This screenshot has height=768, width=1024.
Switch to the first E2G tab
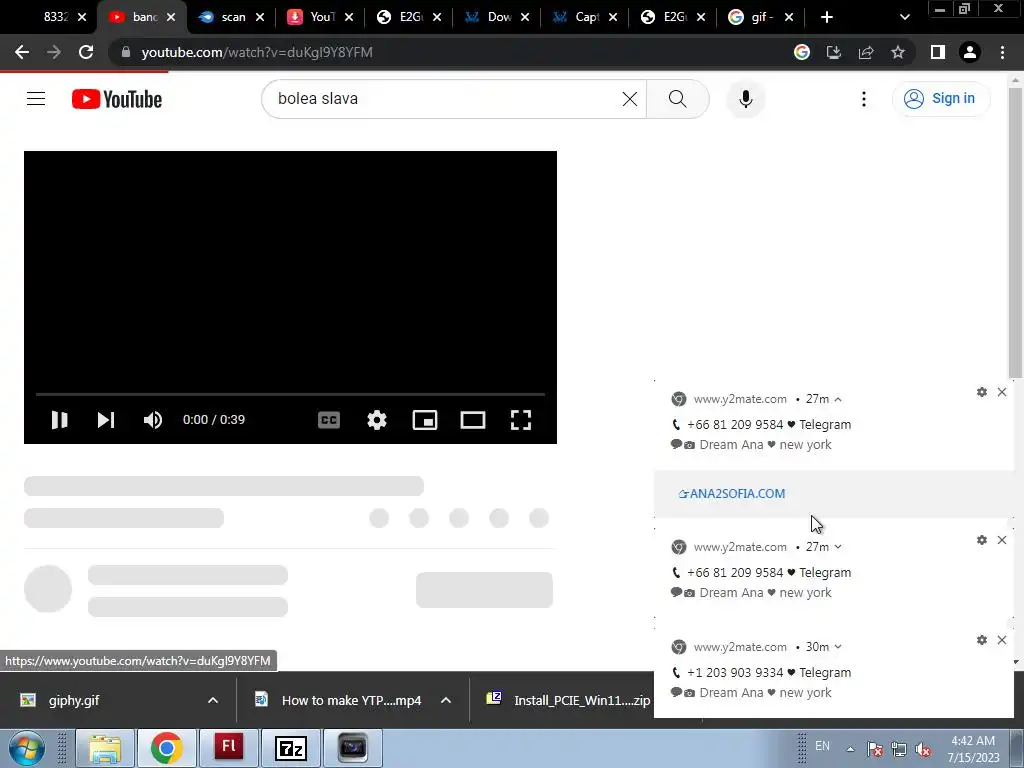coord(409,17)
